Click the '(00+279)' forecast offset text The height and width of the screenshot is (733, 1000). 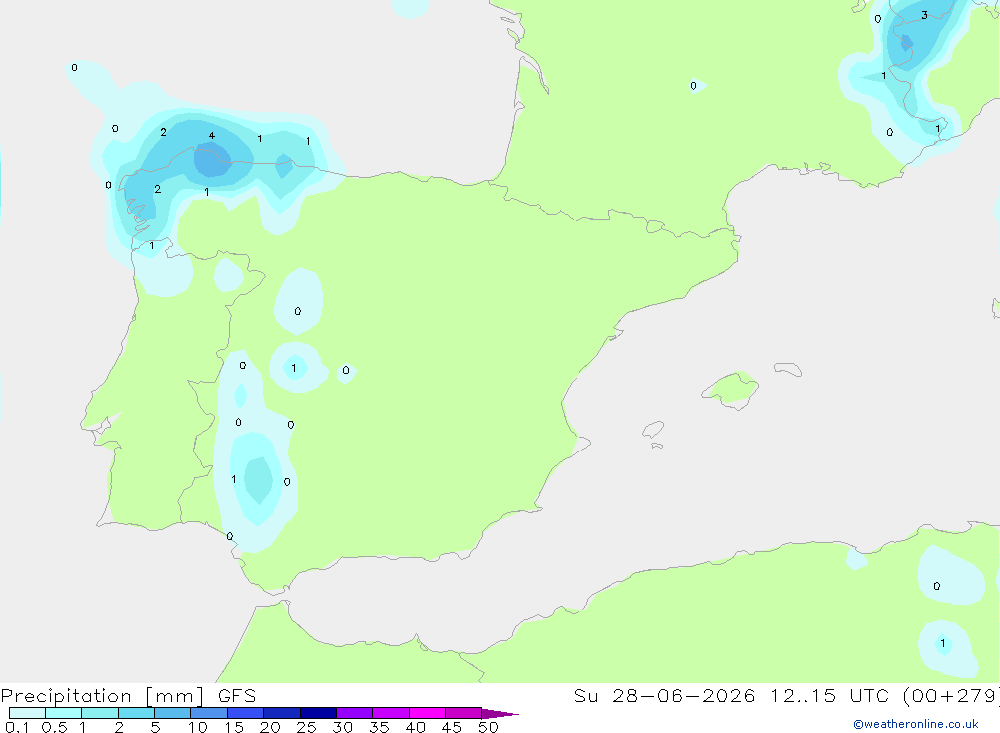click(951, 696)
